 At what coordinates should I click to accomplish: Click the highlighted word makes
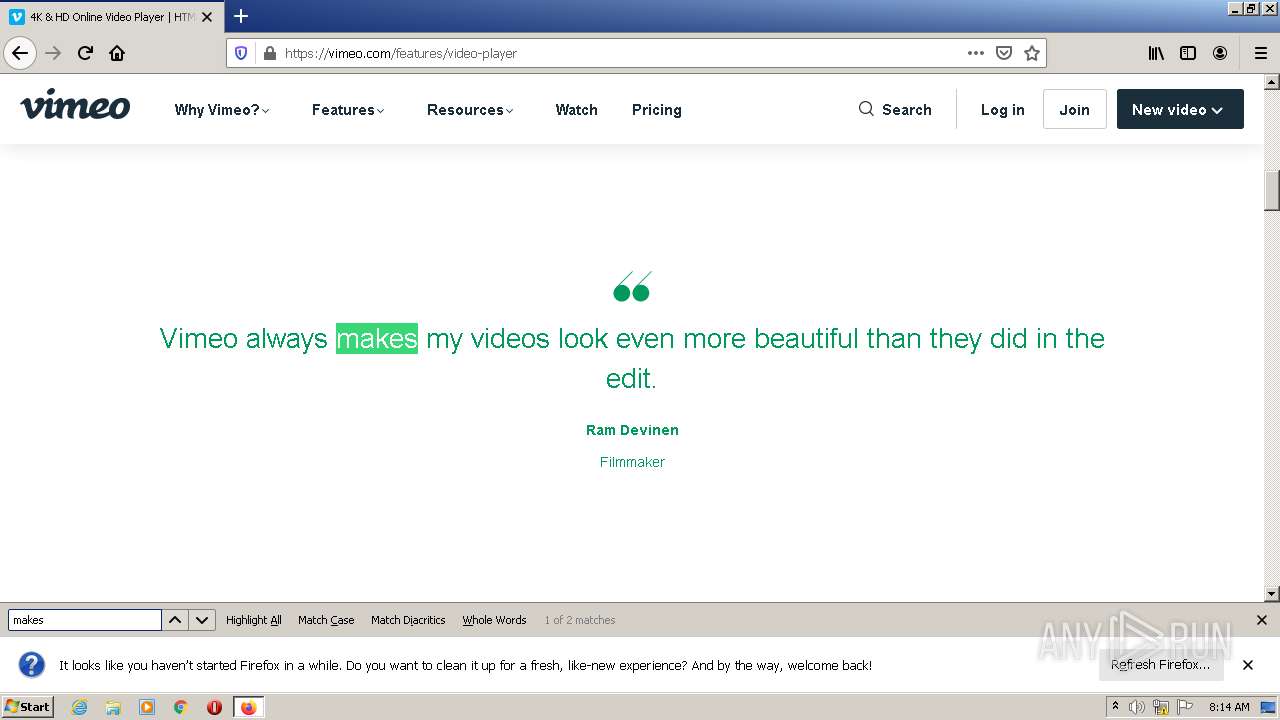click(x=377, y=338)
